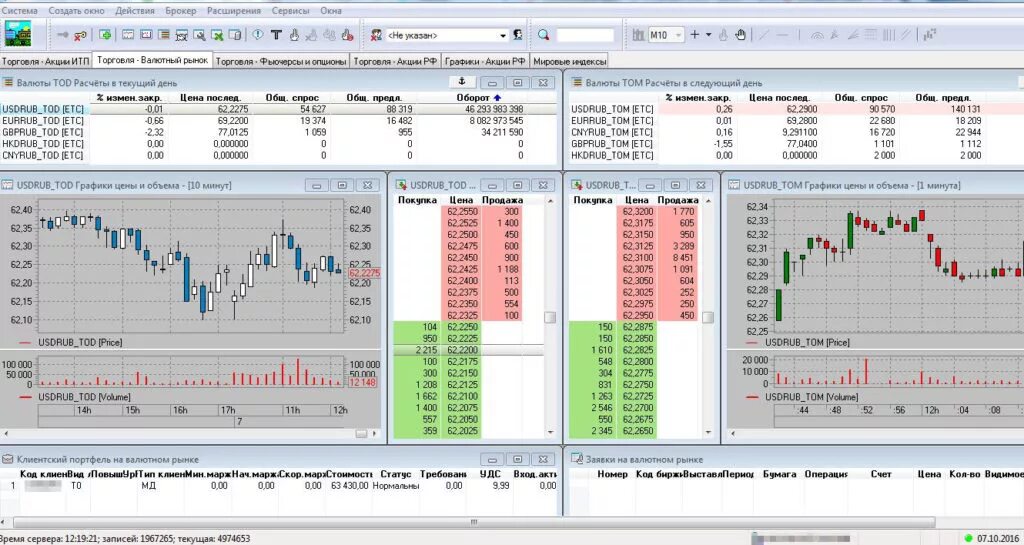This screenshot has height=545, width=1024.
Task: Click the 62,2875 bid price in TOM book
Action: tap(637, 327)
